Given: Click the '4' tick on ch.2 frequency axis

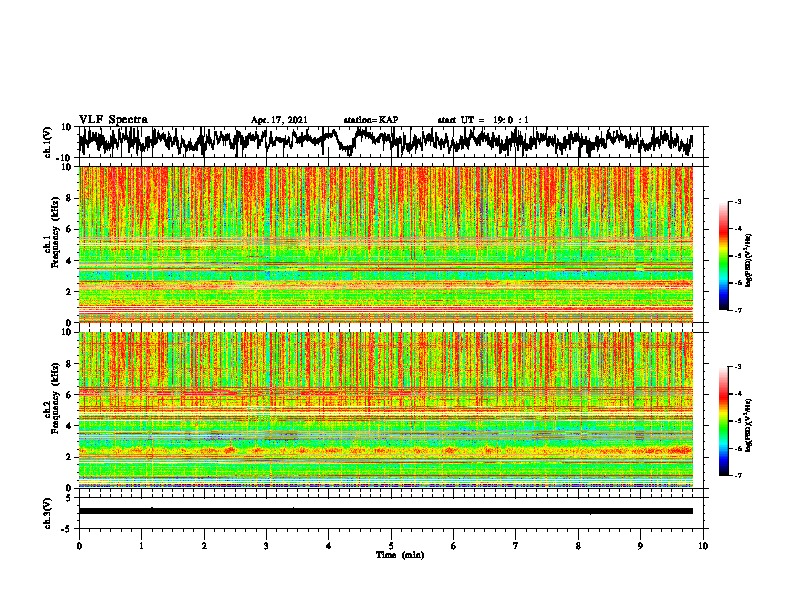Looking at the screenshot, I should tap(70, 426).
